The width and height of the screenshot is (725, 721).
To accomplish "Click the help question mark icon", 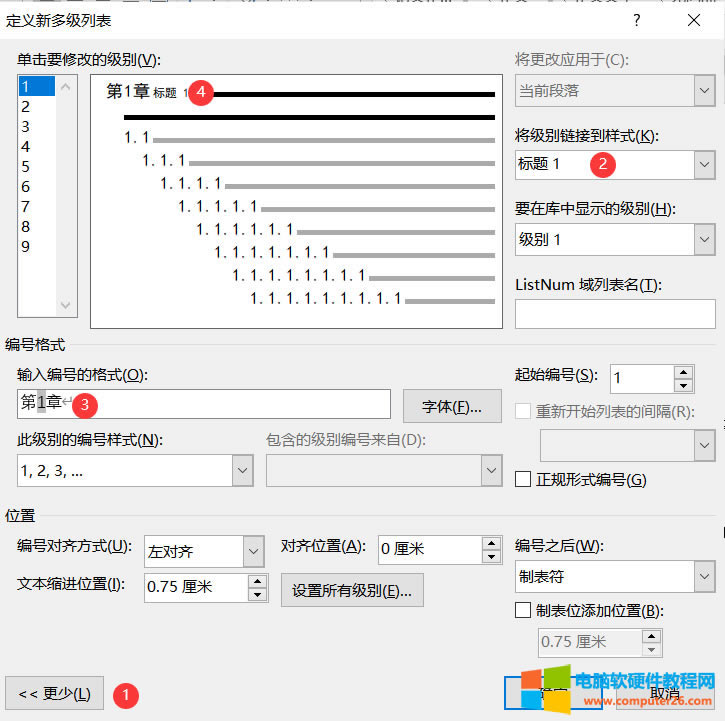I will click(x=637, y=20).
